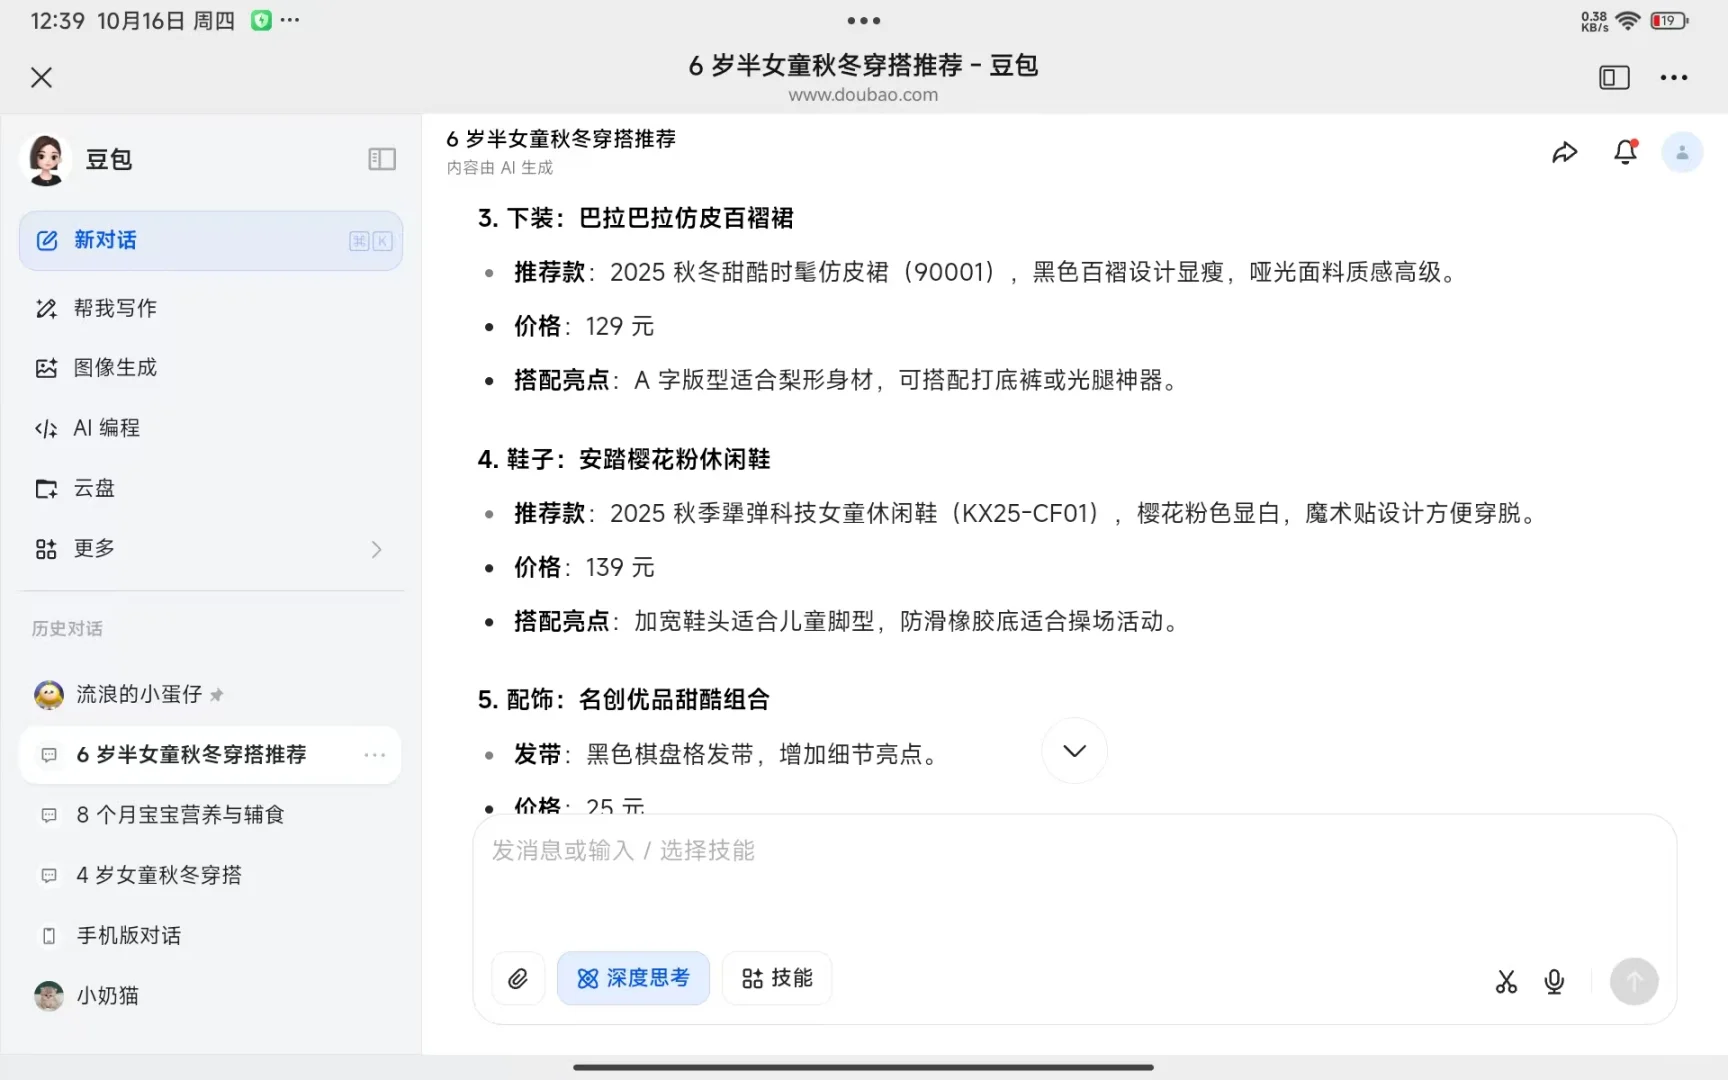Collapse the Doubao sidebar panel
This screenshot has height=1080, width=1728.
(382, 159)
